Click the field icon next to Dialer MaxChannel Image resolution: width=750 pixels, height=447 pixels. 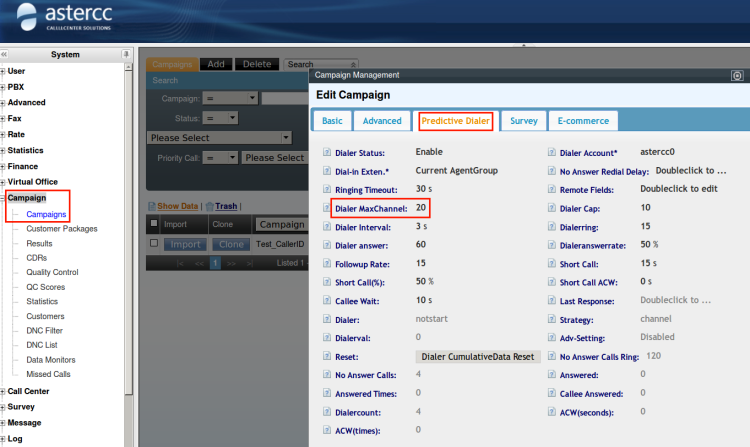(x=328, y=208)
